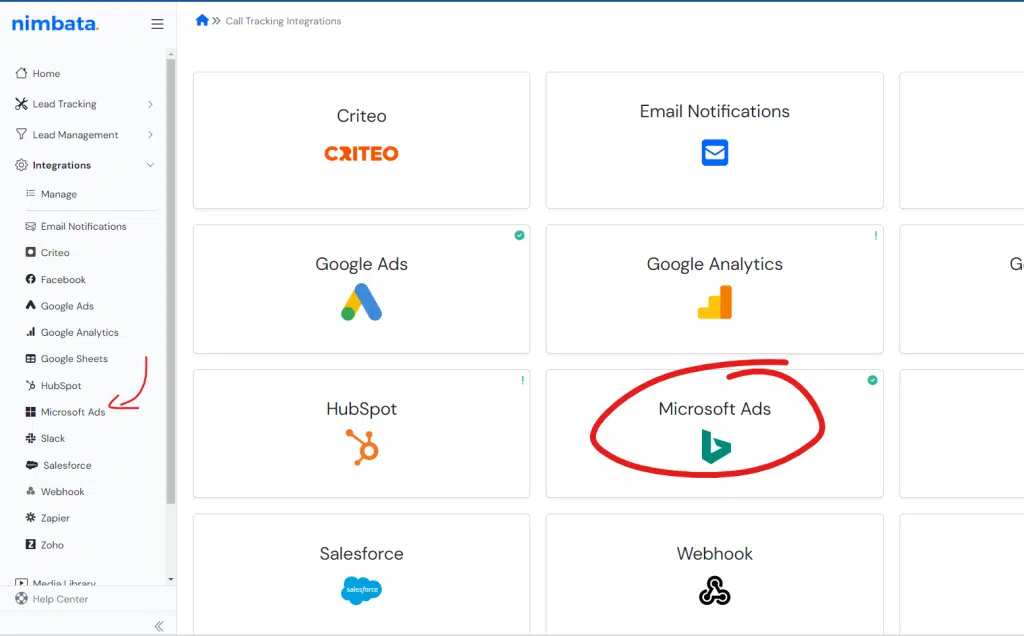Click the Microsoft Ads Bing logo

point(715,447)
